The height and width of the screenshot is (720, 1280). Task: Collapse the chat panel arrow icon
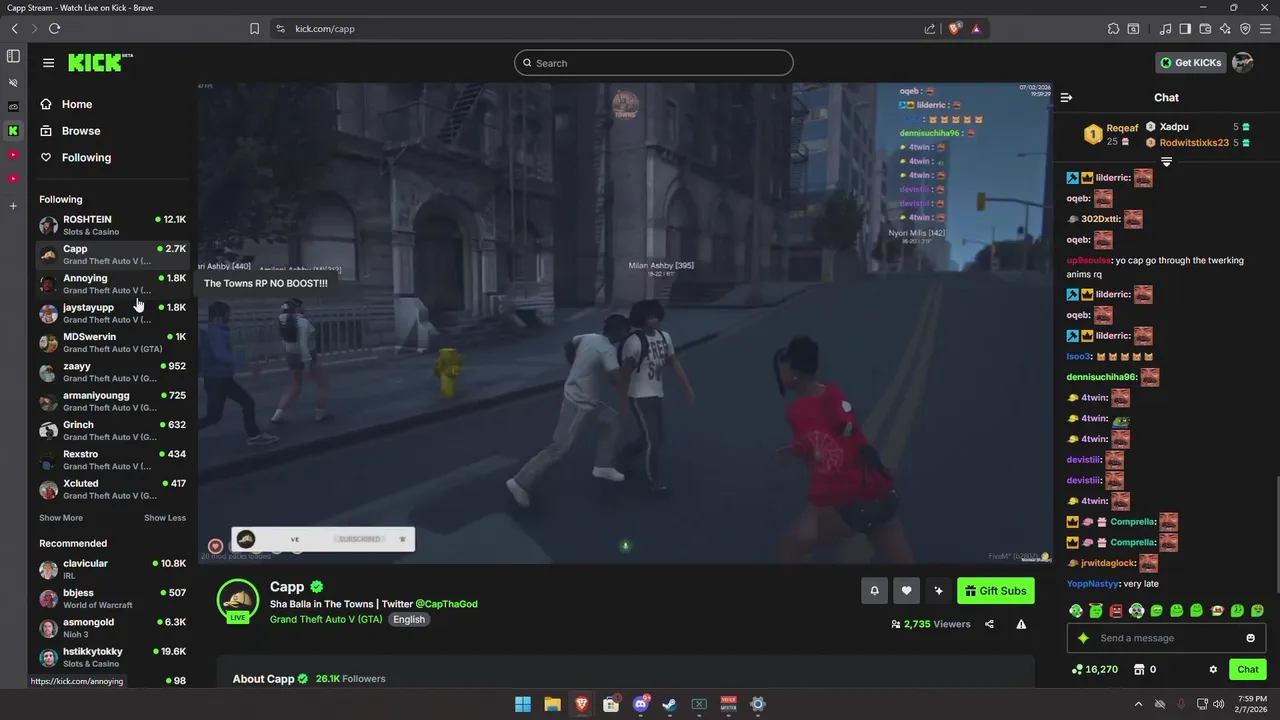[x=1066, y=97]
